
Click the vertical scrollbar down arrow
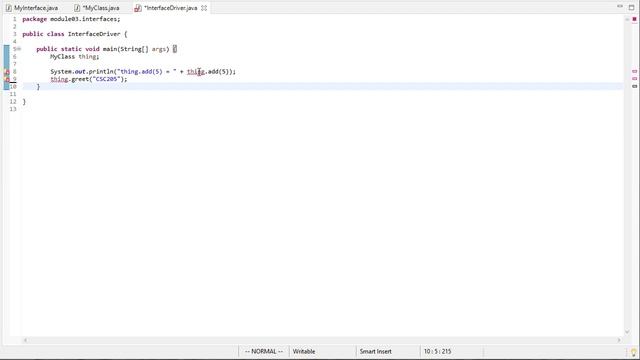click(x=627, y=332)
